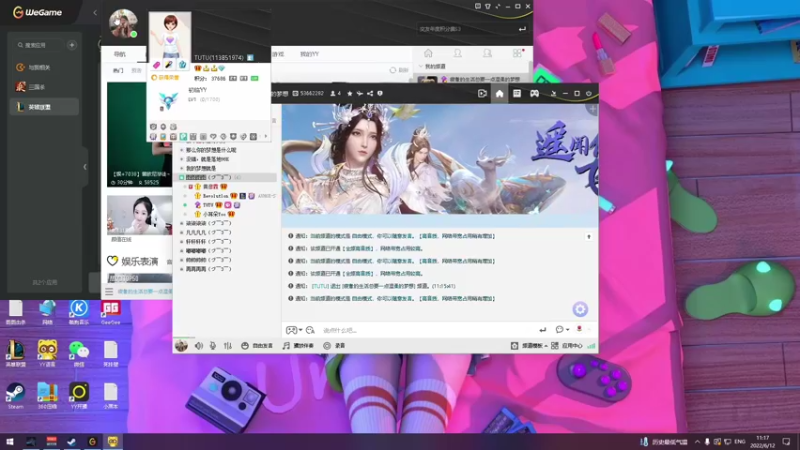The image size is (800, 450).
Task: Favorite the channel with the star icon
Action: [349, 93]
